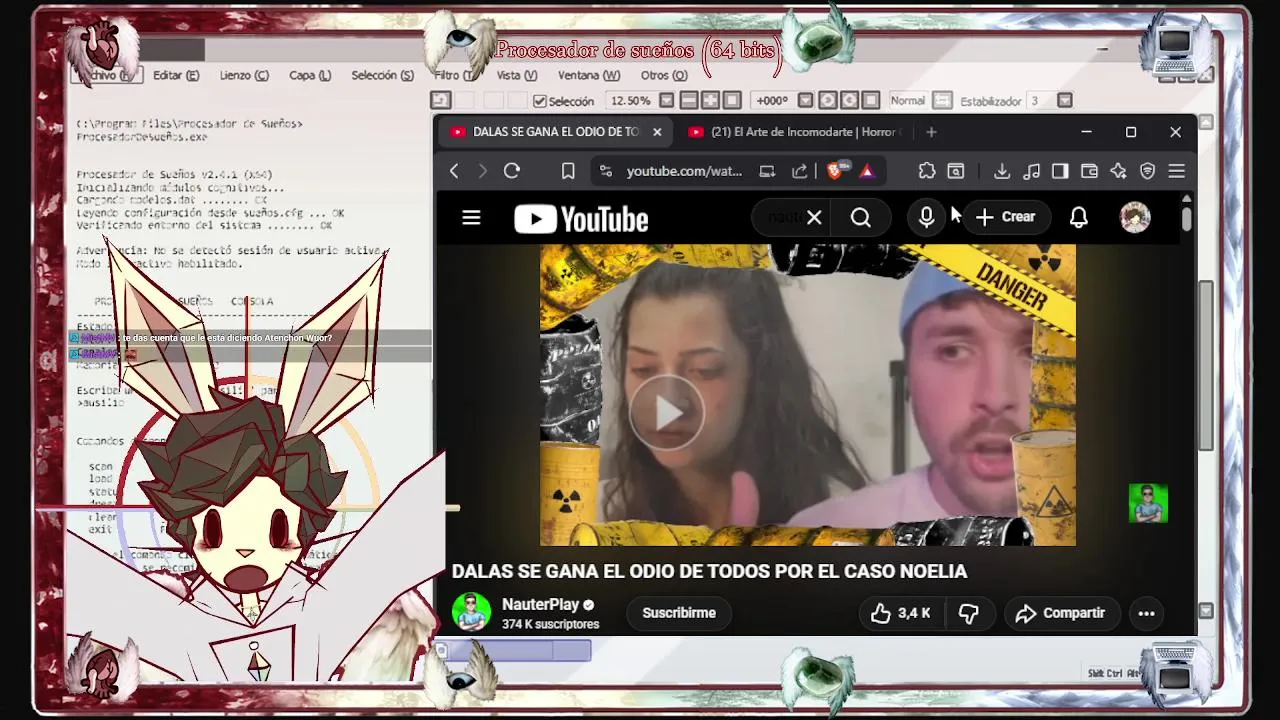Clear the YouTube search text
The height and width of the screenshot is (720, 1280).
(x=814, y=218)
